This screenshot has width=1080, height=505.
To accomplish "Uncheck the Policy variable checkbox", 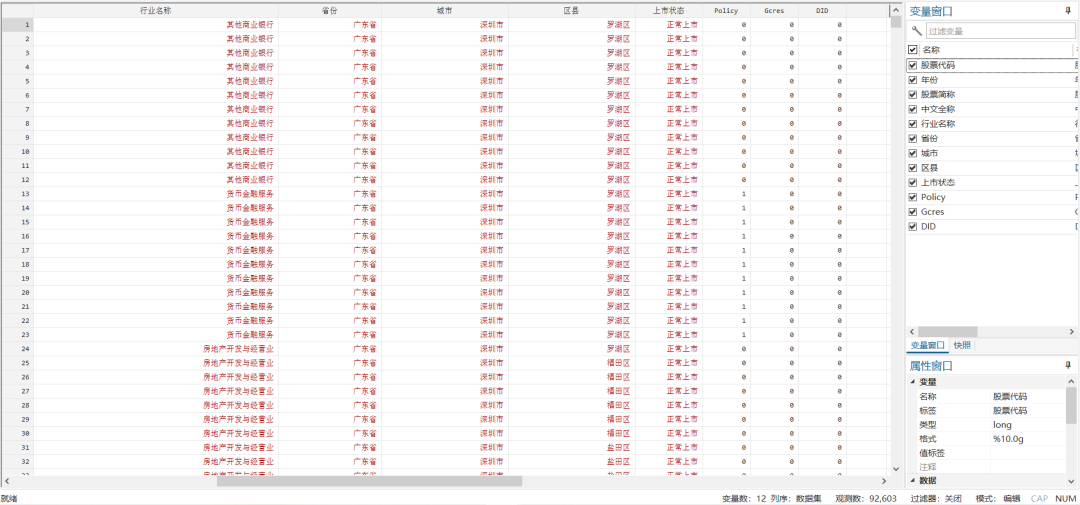I will tap(913, 197).
